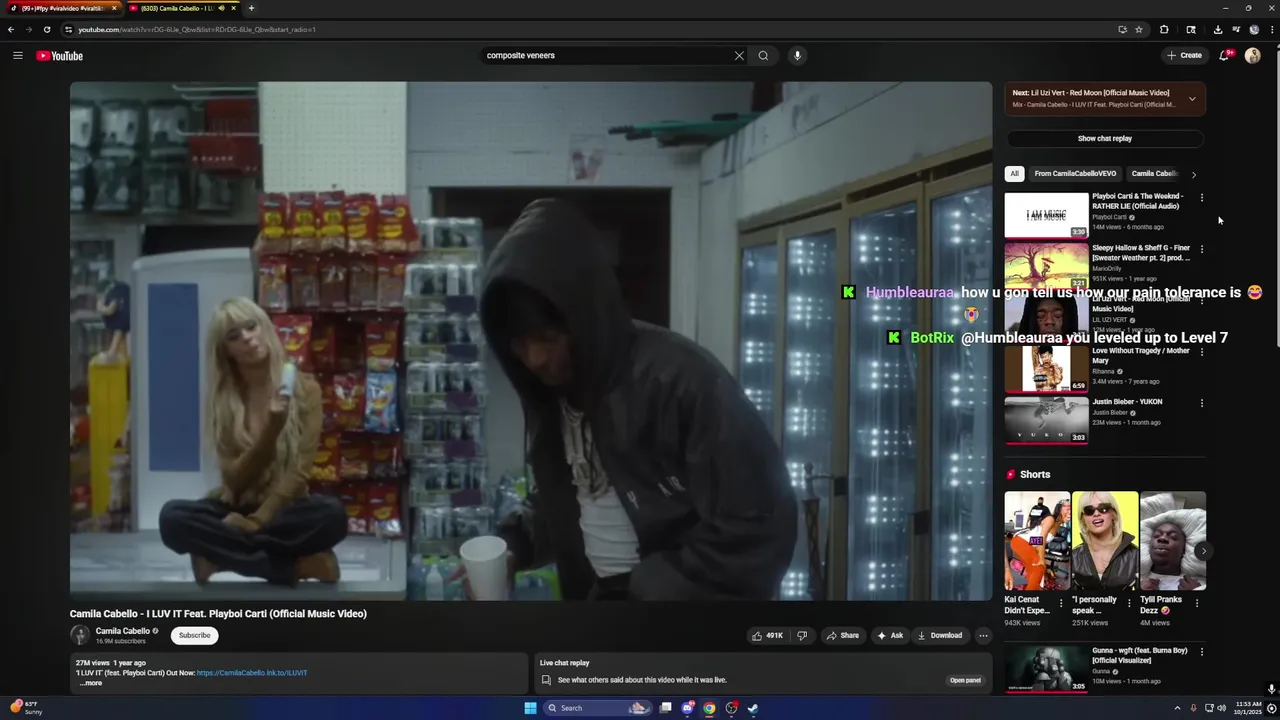Image resolution: width=1280 pixels, height=720 pixels.
Task: Show next Shorts with the arrow
Action: [x=1203, y=551]
